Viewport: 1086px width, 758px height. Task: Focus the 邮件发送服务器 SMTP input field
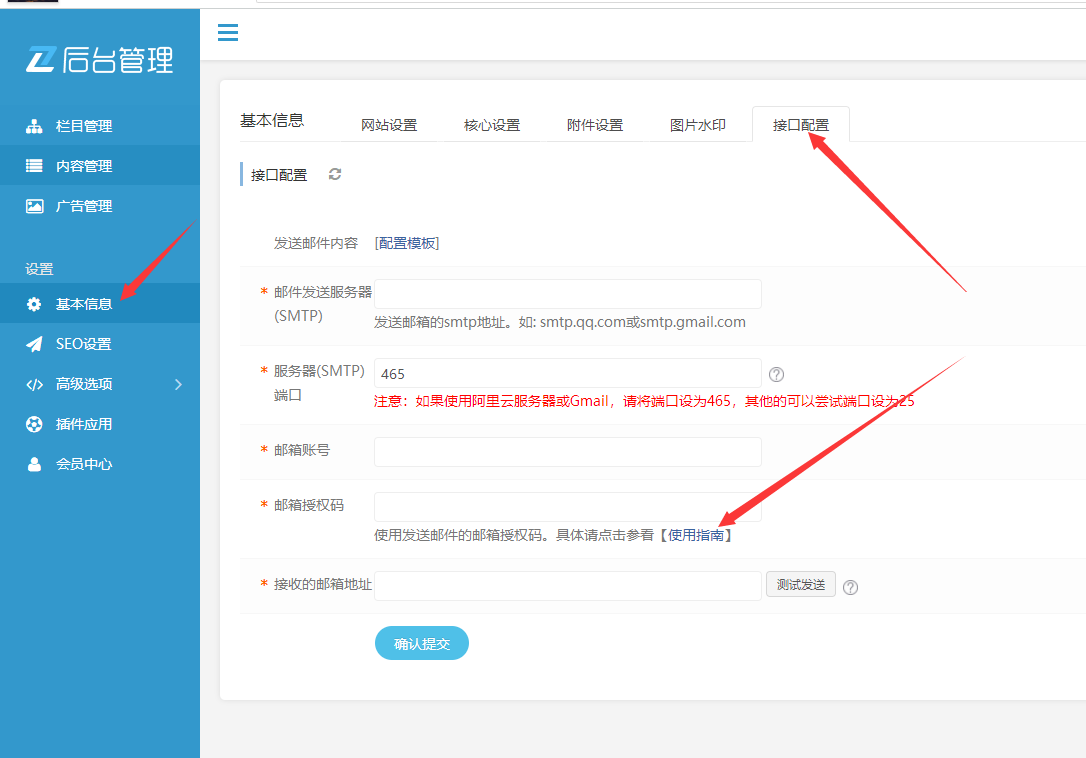(x=568, y=294)
